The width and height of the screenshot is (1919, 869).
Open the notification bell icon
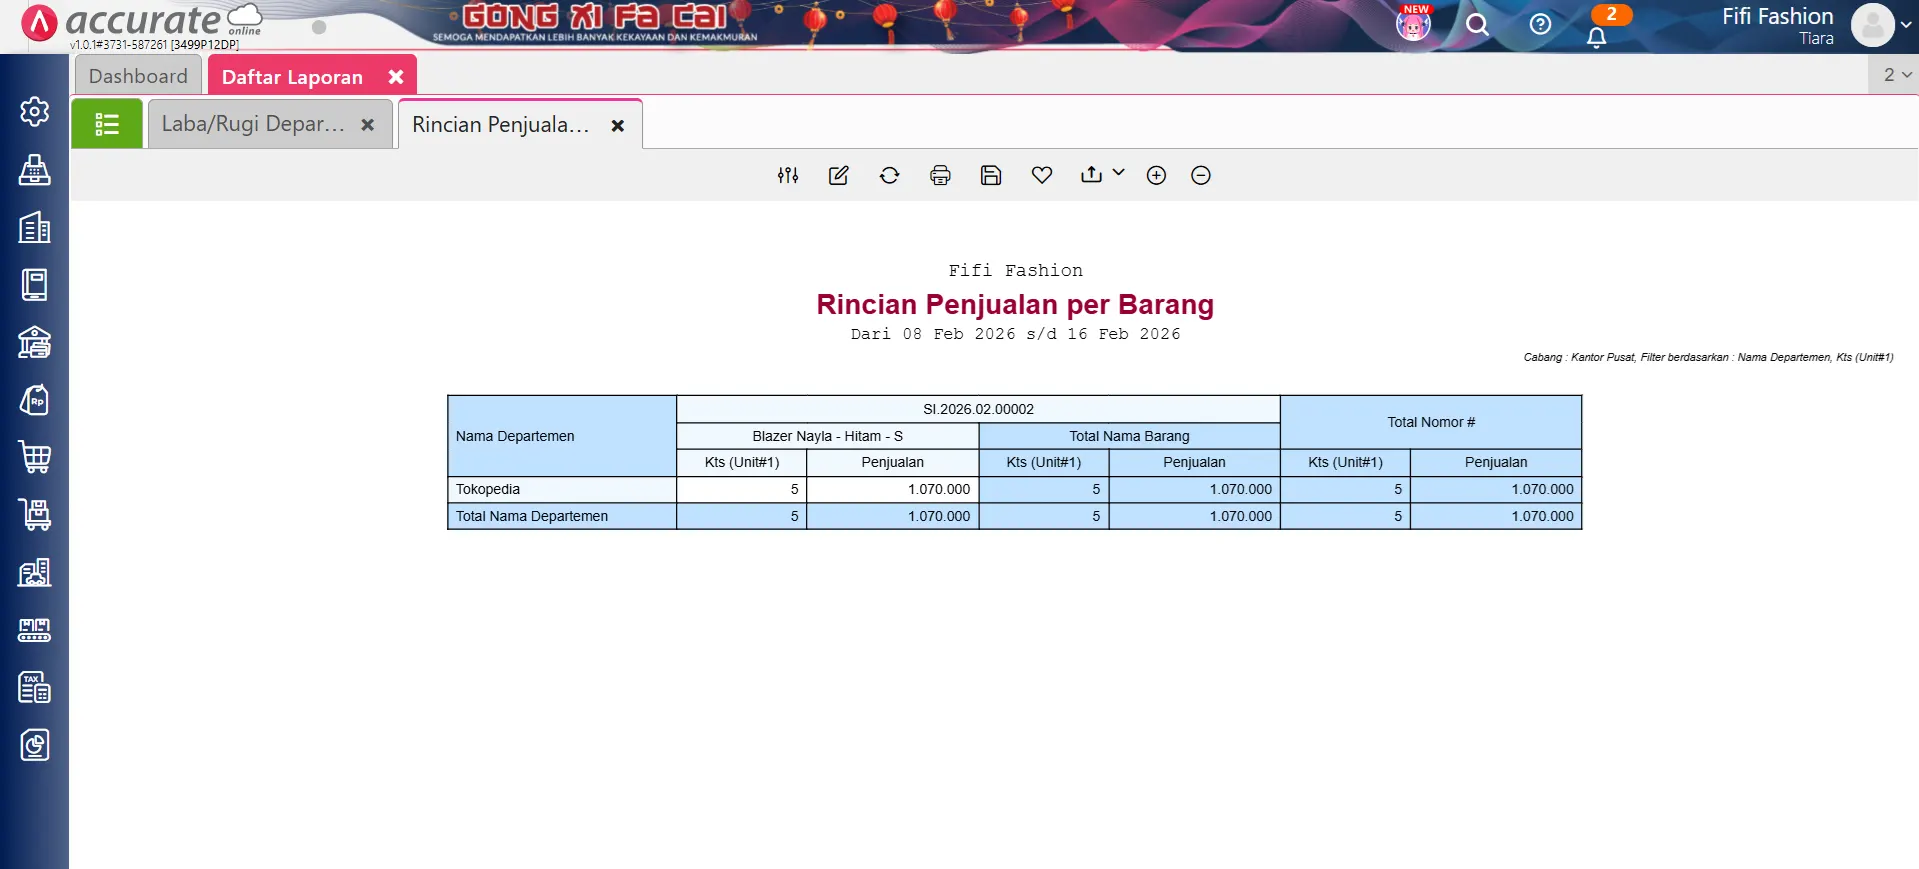pos(1597,38)
